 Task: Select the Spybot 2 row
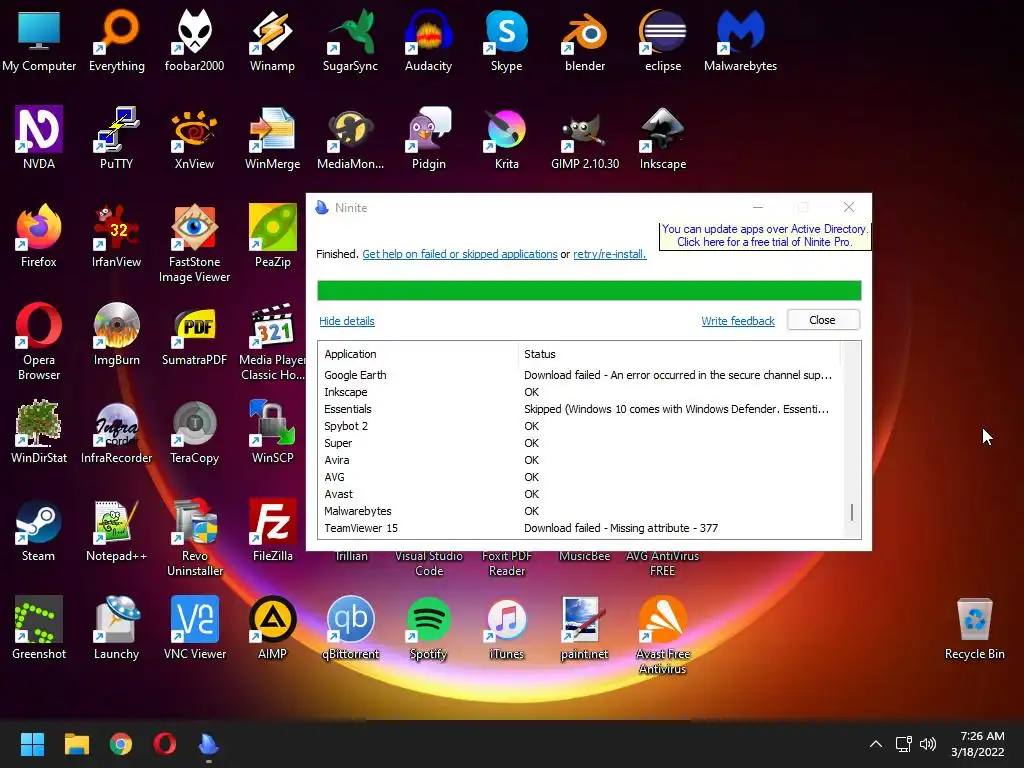(581, 426)
